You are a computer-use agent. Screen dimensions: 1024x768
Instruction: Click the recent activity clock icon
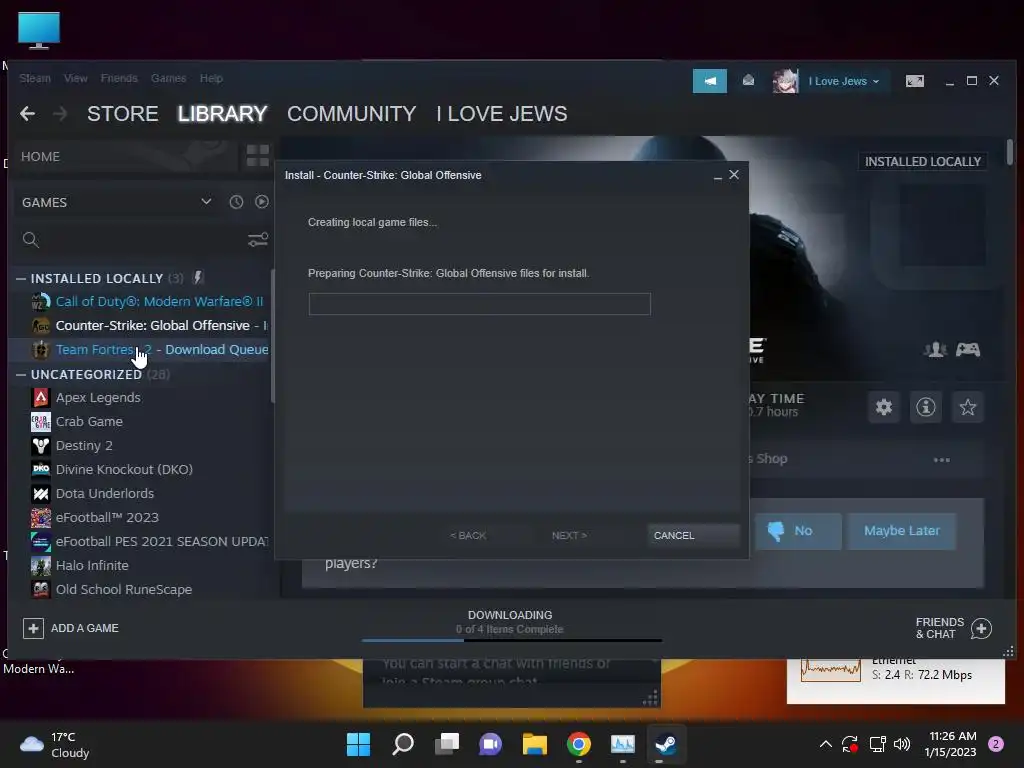(236, 202)
